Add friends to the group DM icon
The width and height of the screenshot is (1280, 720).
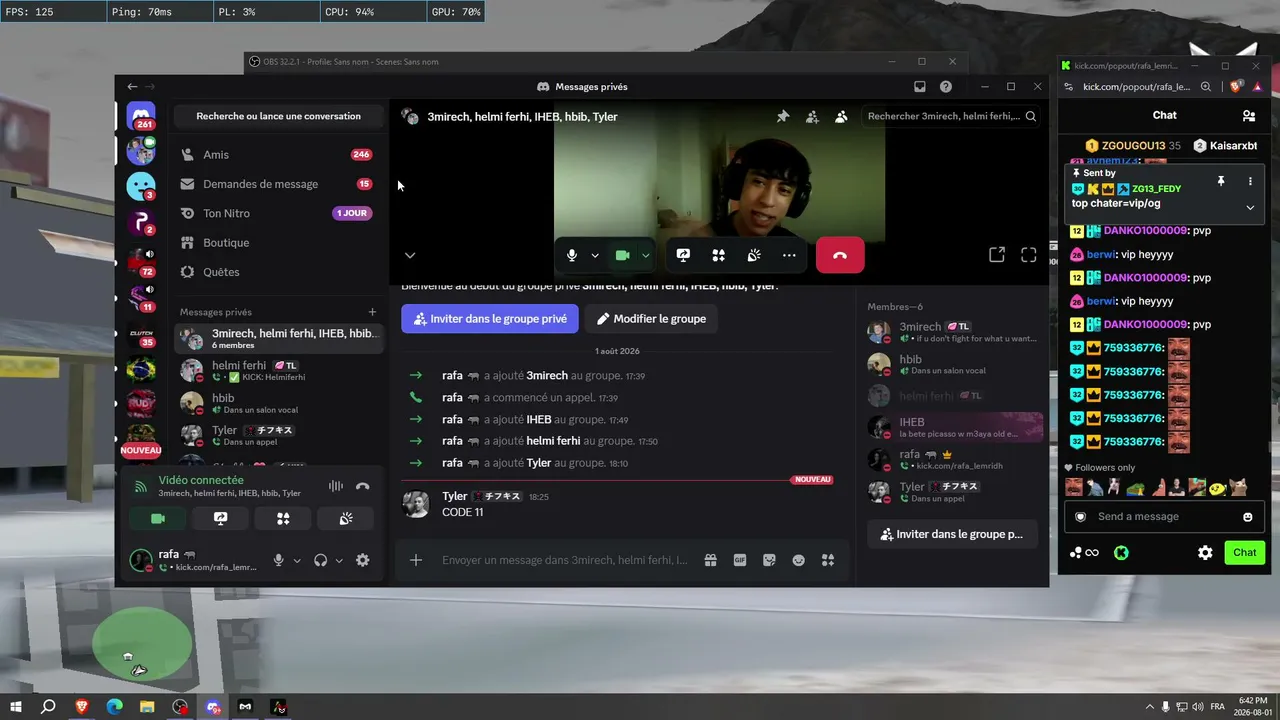(x=812, y=116)
